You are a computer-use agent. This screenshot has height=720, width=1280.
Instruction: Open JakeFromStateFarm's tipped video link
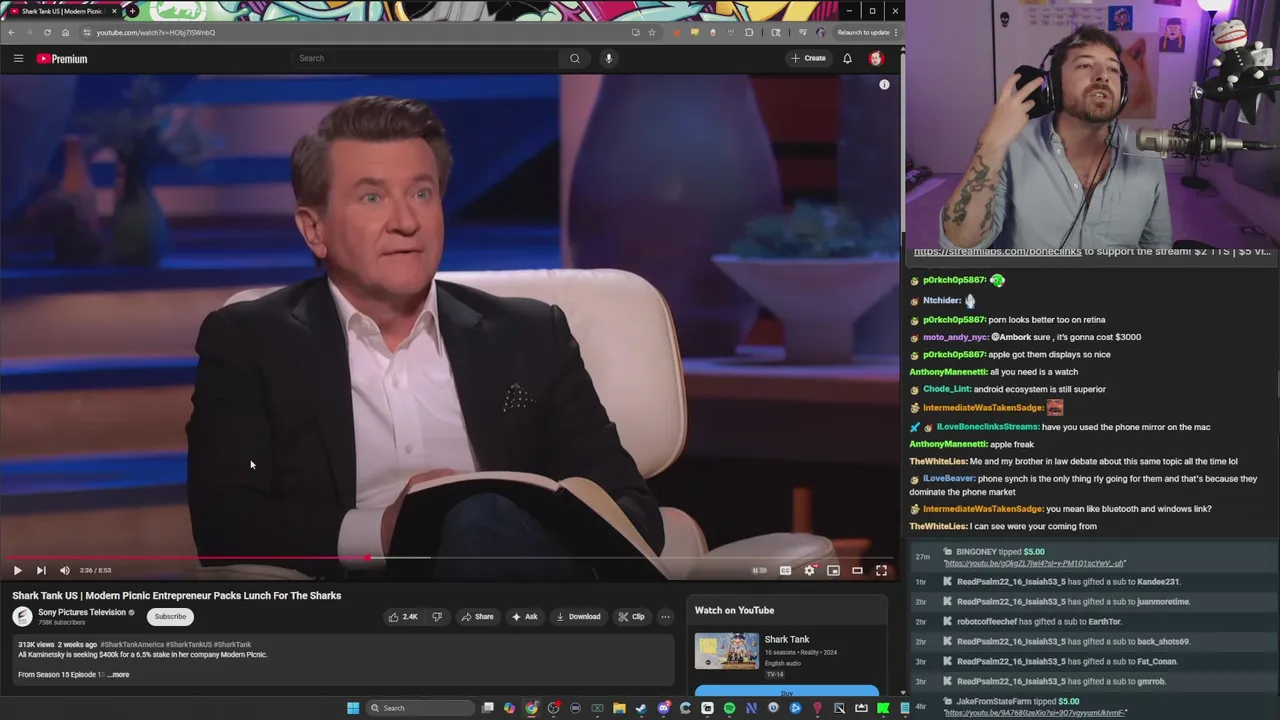tap(1035, 713)
